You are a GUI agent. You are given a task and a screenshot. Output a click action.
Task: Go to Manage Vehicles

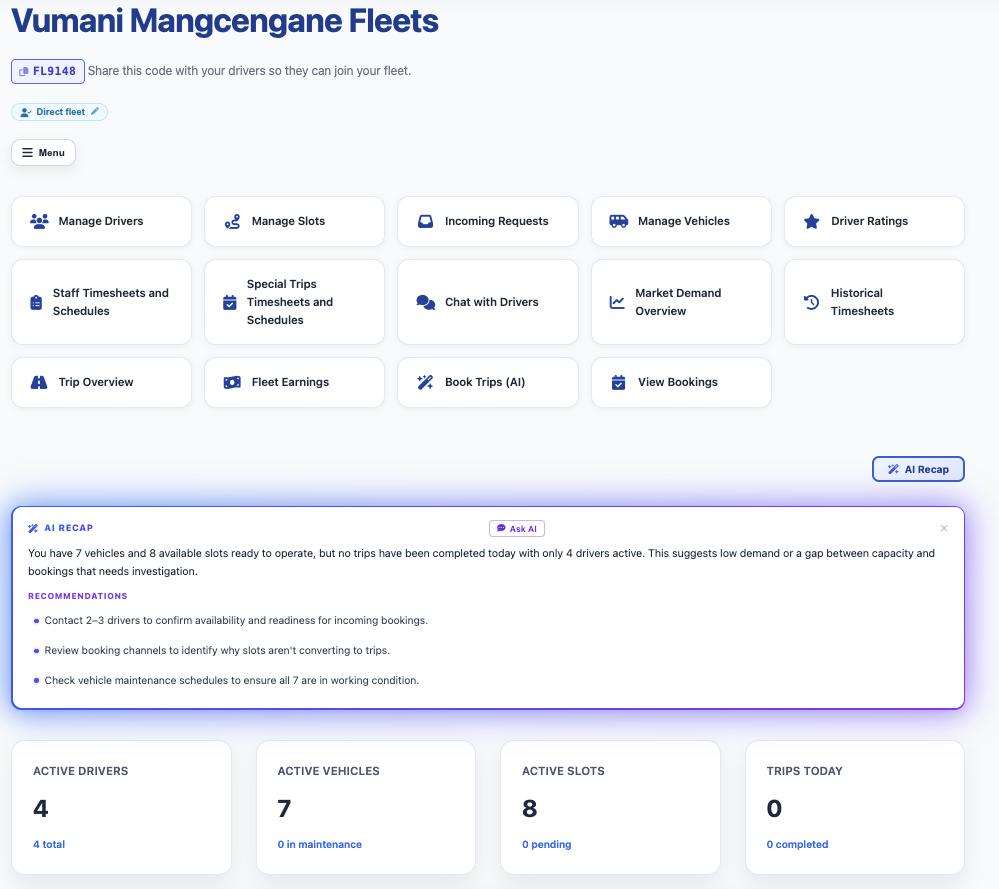pyautogui.click(x=681, y=221)
